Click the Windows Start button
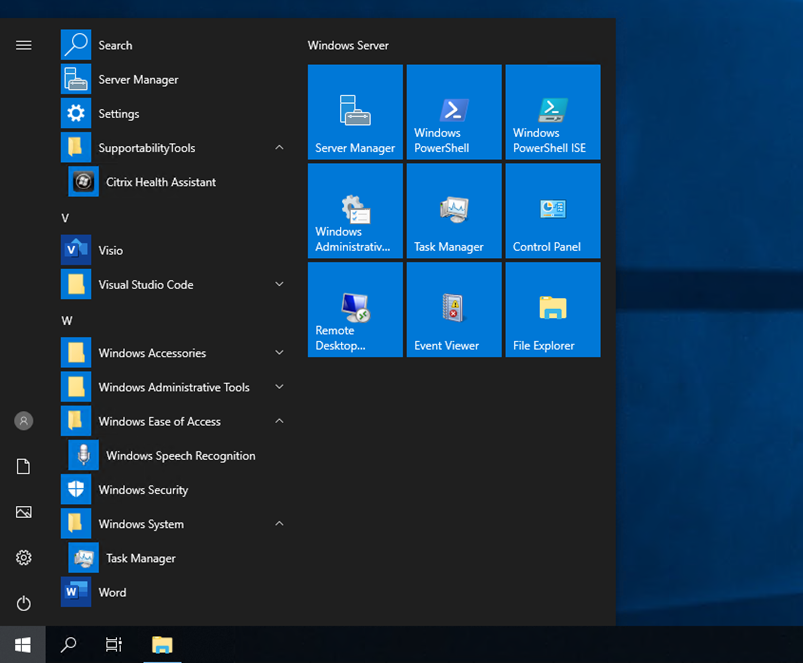 23,645
